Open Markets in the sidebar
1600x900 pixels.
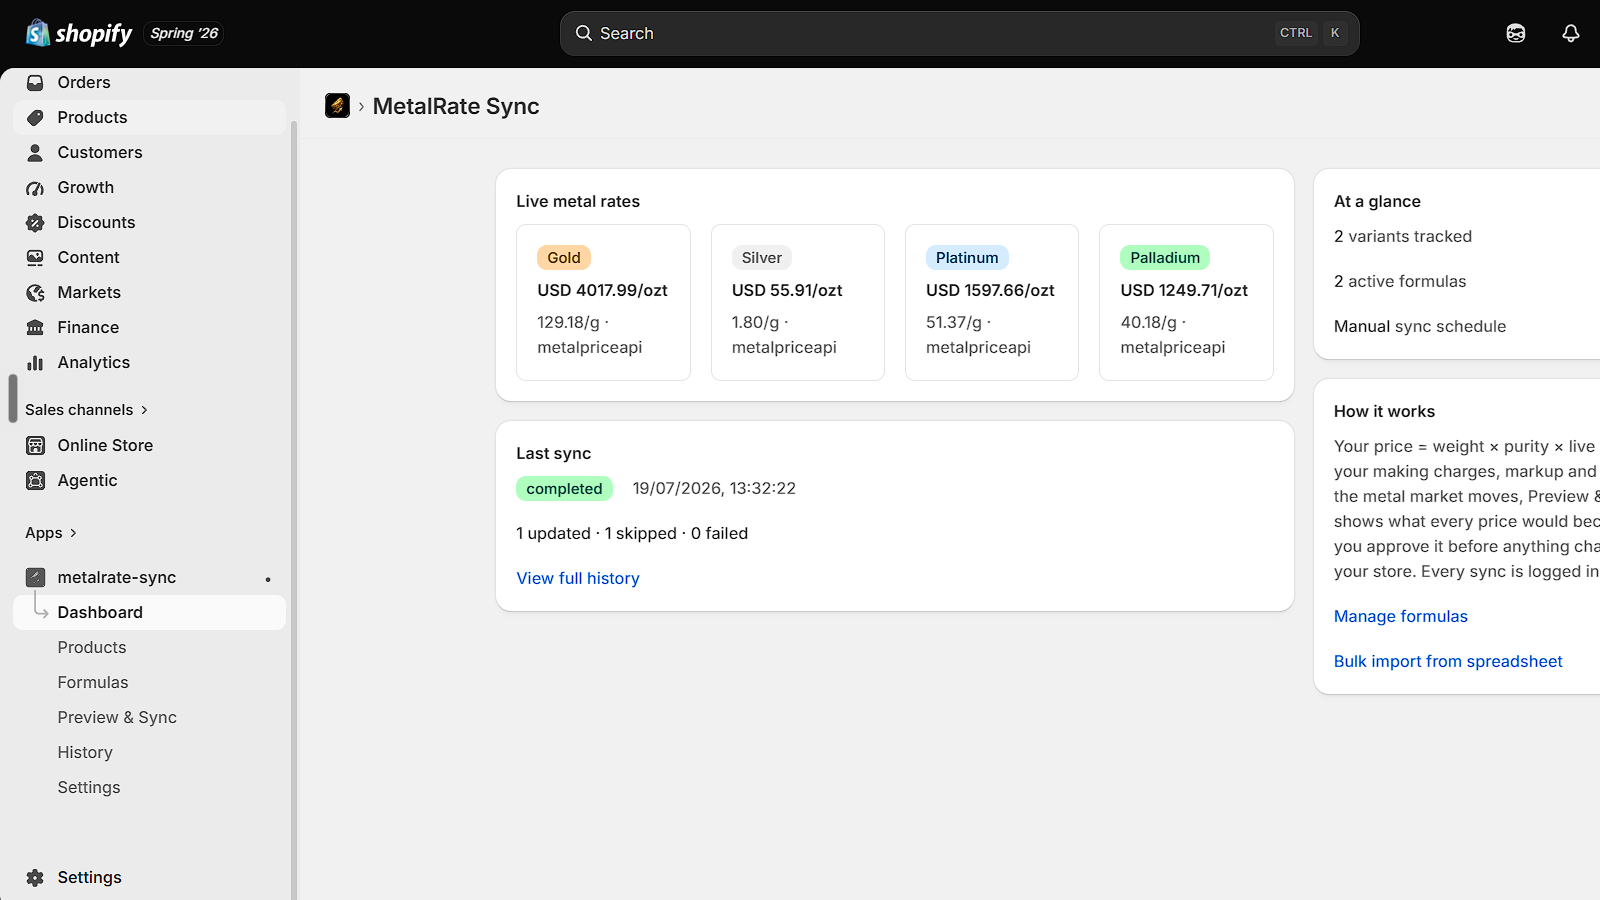pyautogui.click(x=149, y=293)
